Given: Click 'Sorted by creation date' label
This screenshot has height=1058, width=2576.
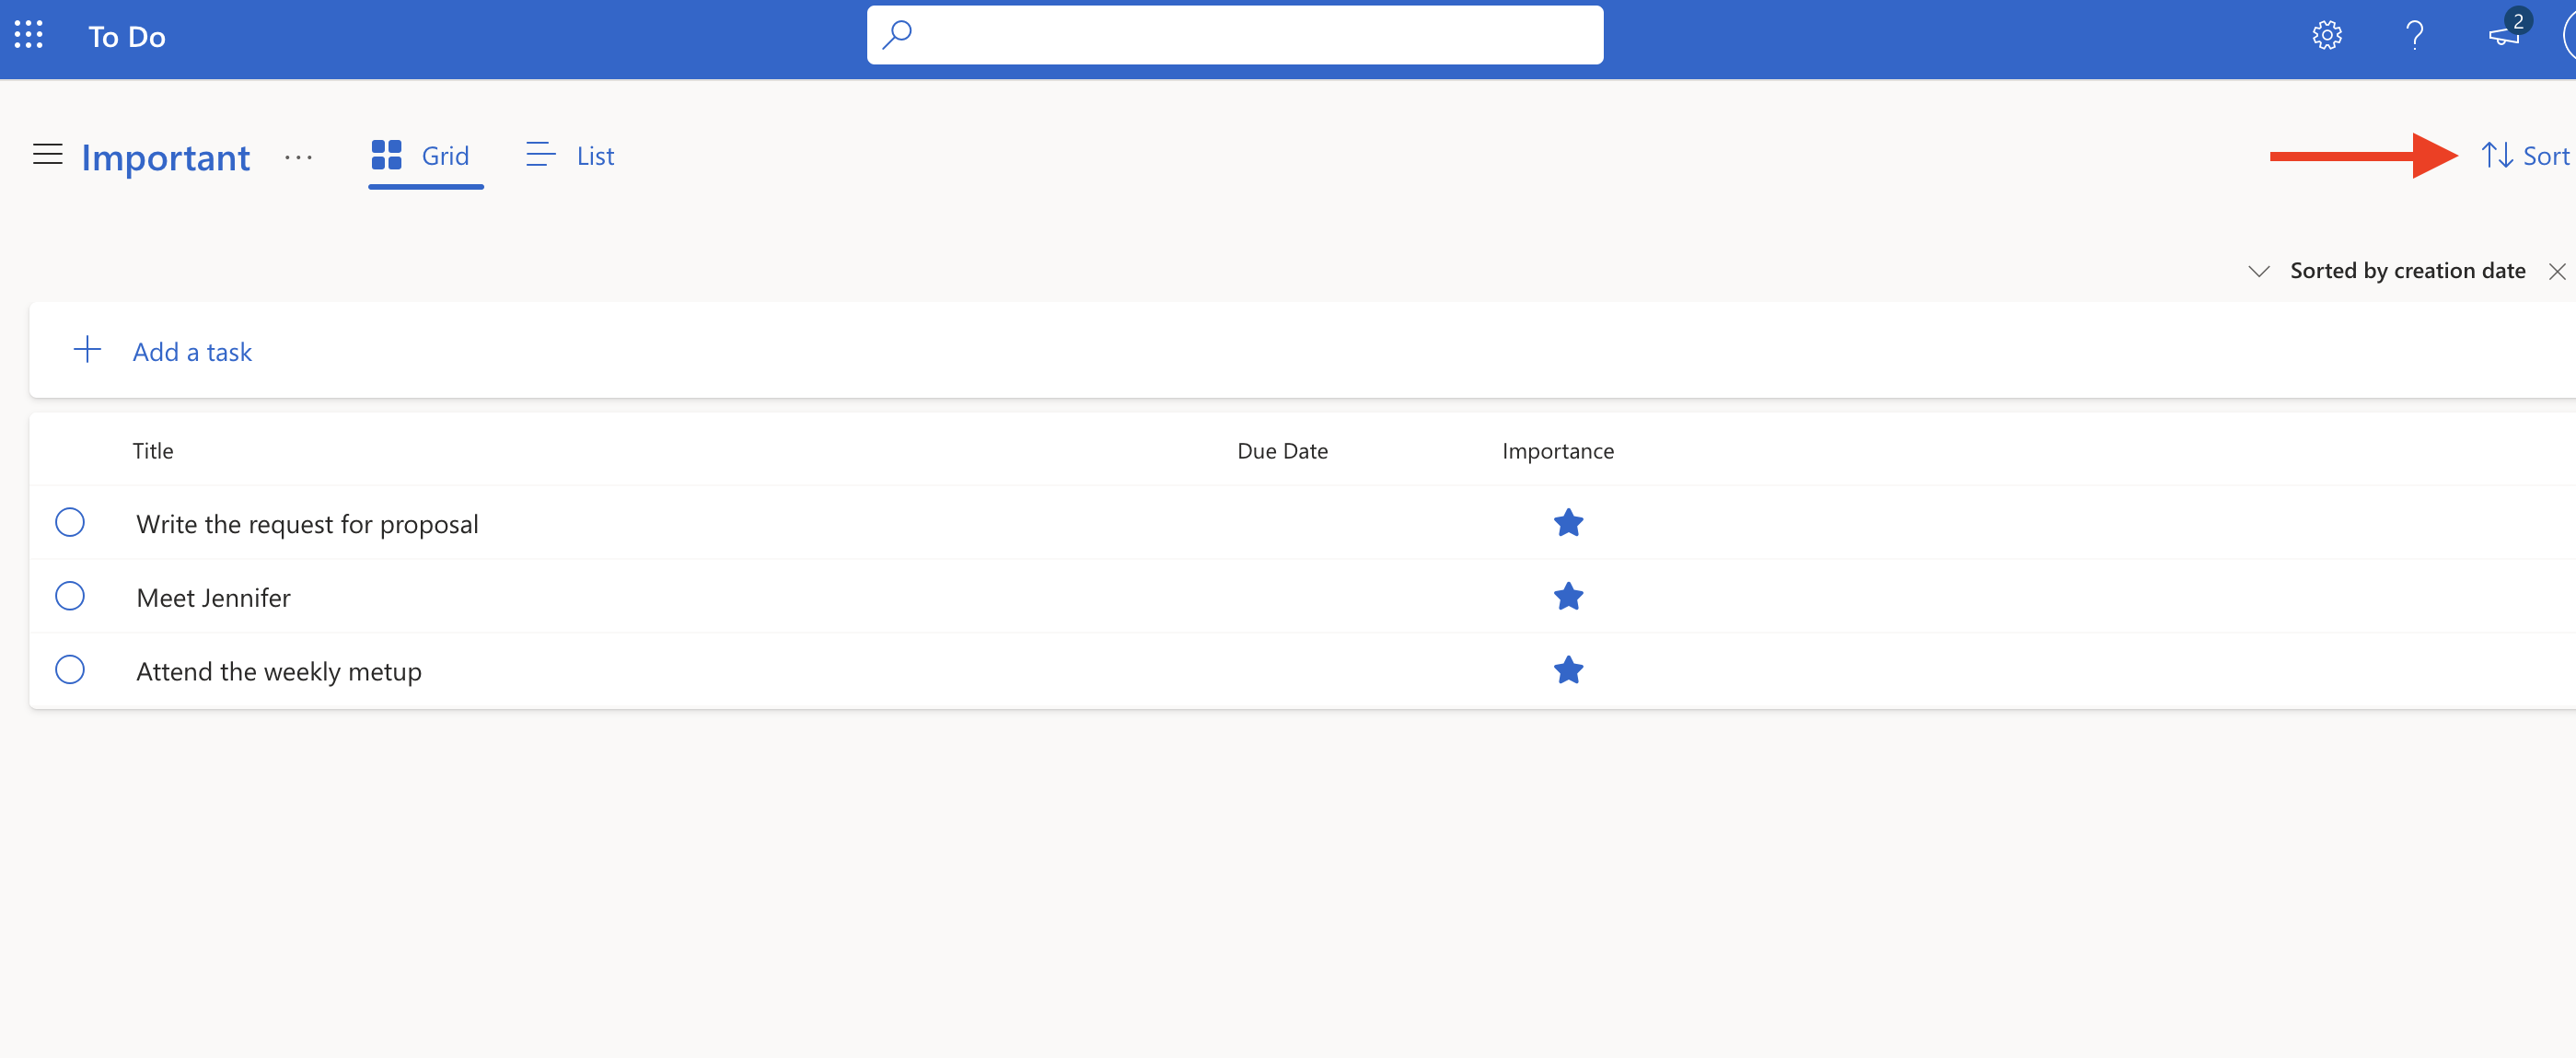Looking at the screenshot, I should (x=2407, y=271).
